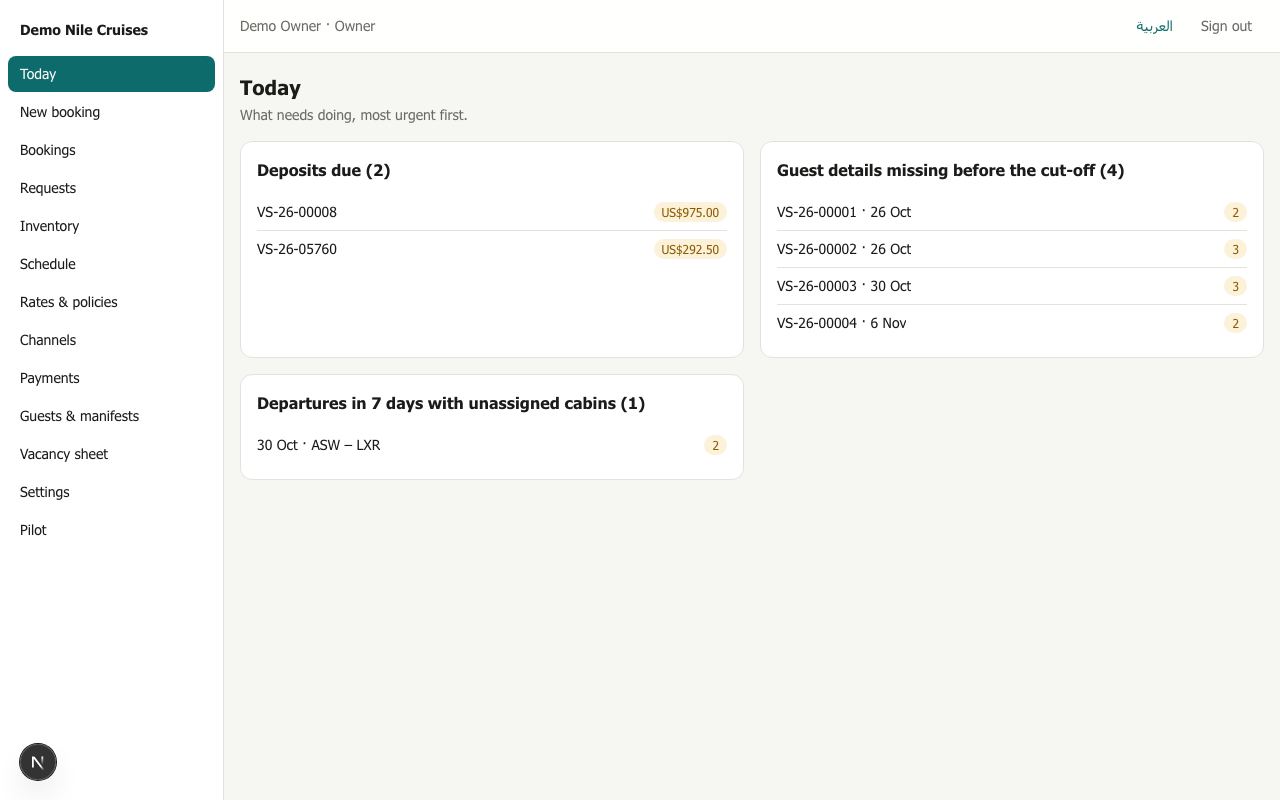Open the Inventory page
Screen dimensions: 1280x800
point(111,226)
